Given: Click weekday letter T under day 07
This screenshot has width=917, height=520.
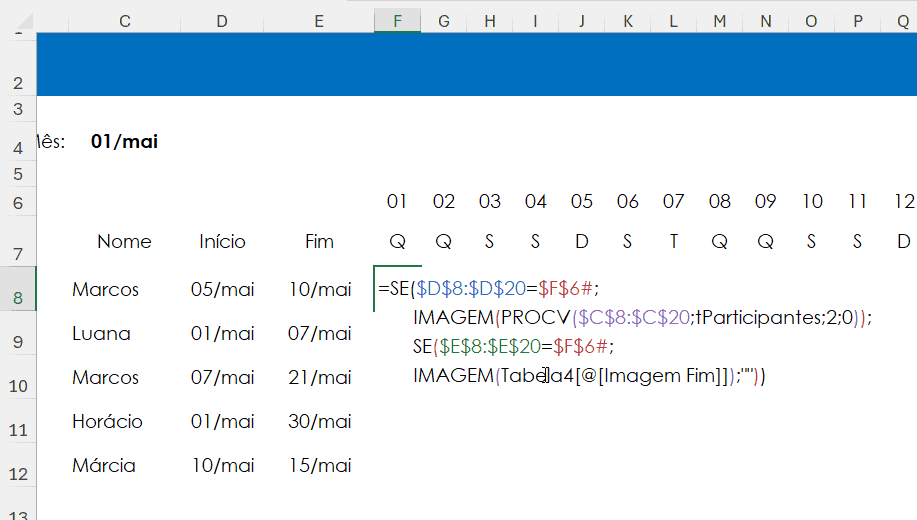Looking at the screenshot, I should tap(673, 241).
